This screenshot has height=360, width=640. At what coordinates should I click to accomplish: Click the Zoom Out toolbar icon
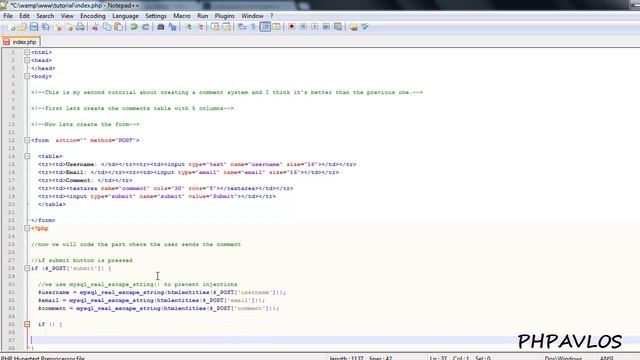(200, 27)
